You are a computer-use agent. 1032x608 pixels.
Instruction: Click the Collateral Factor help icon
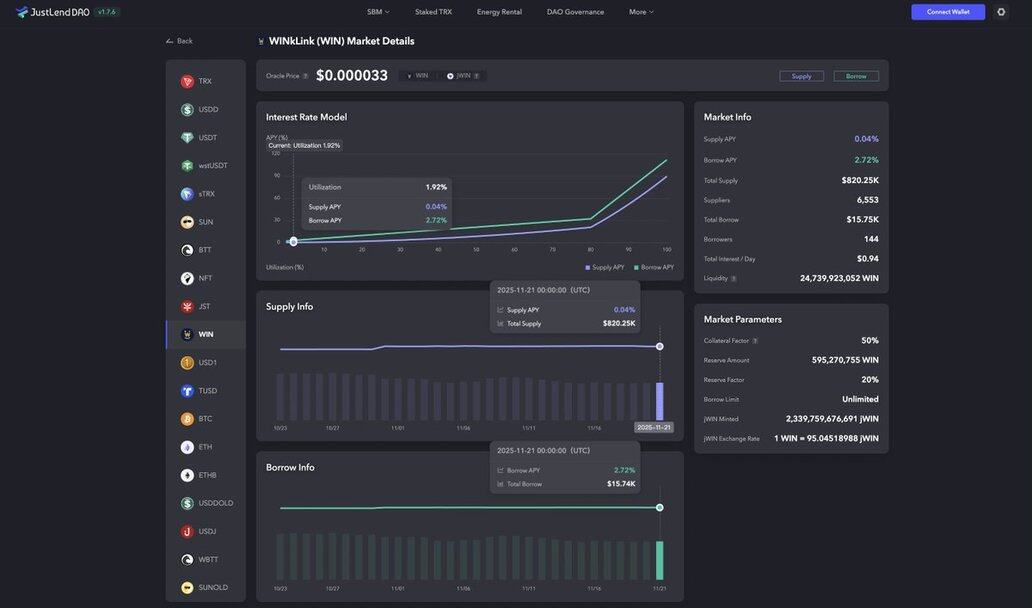tap(755, 341)
